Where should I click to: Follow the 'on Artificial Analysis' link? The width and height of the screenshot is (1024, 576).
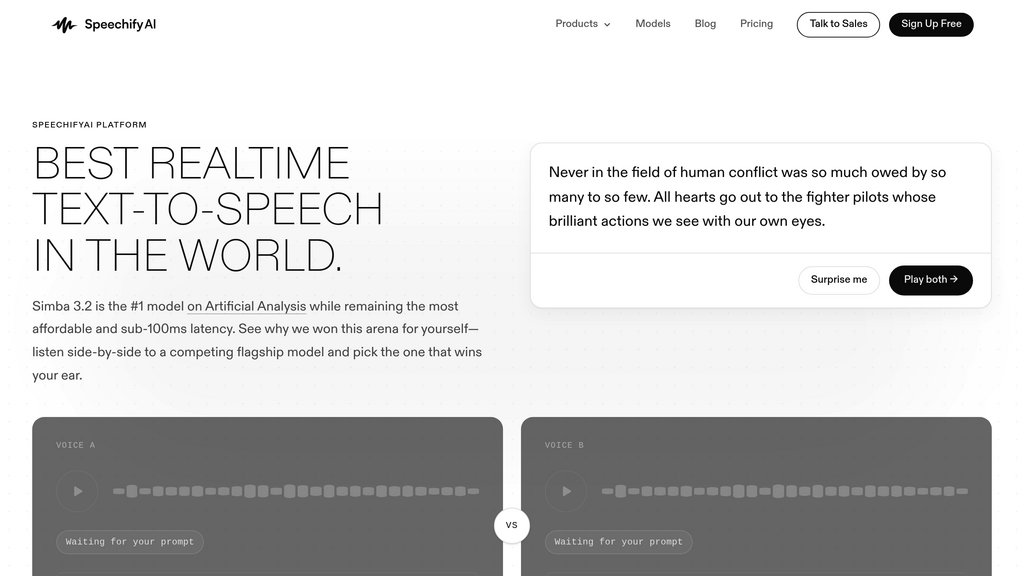click(x=246, y=306)
